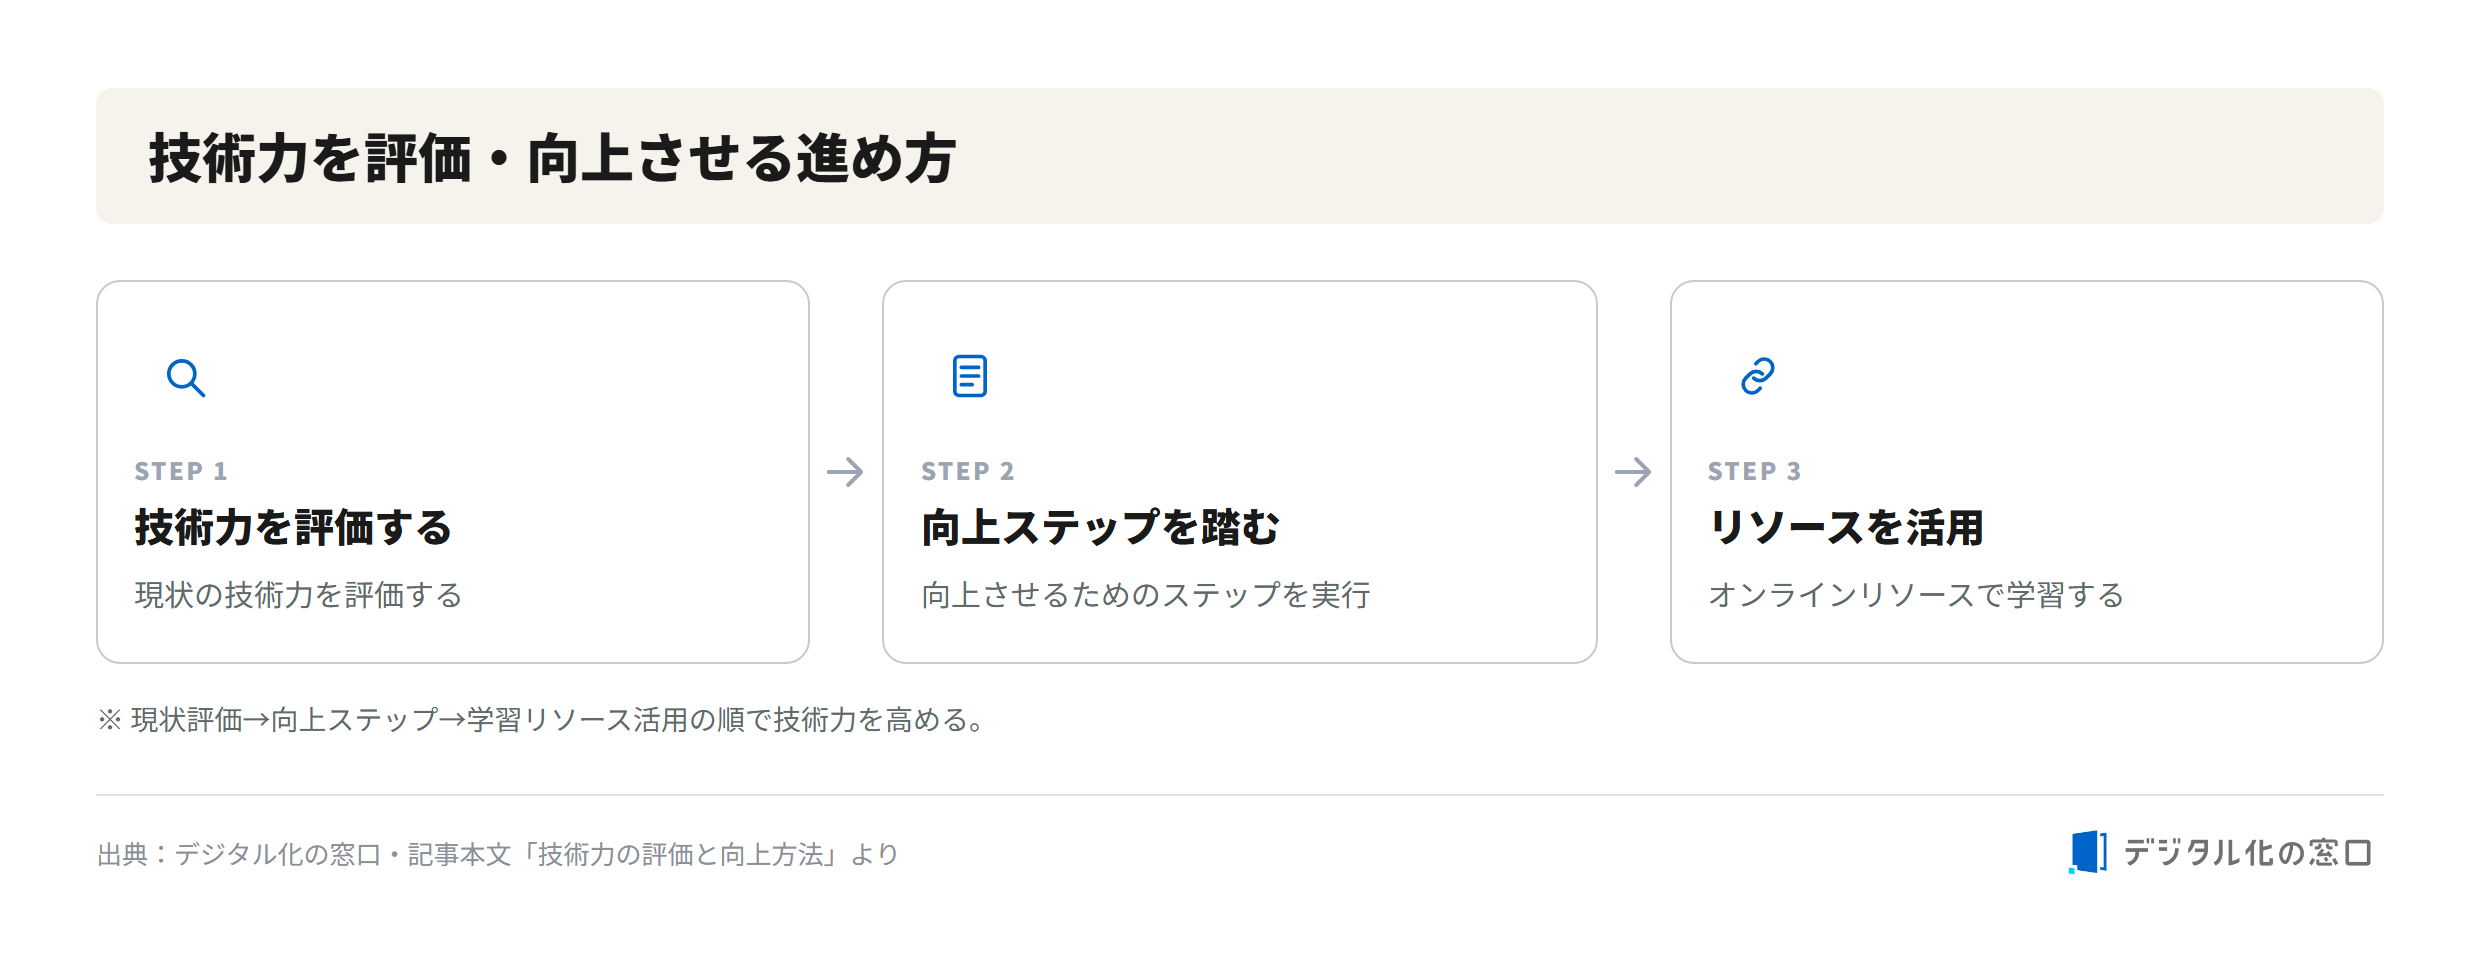Click the heading リソースを活用
Image resolution: width=2480 pixels, height=970 pixels.
pos(1846,528)
